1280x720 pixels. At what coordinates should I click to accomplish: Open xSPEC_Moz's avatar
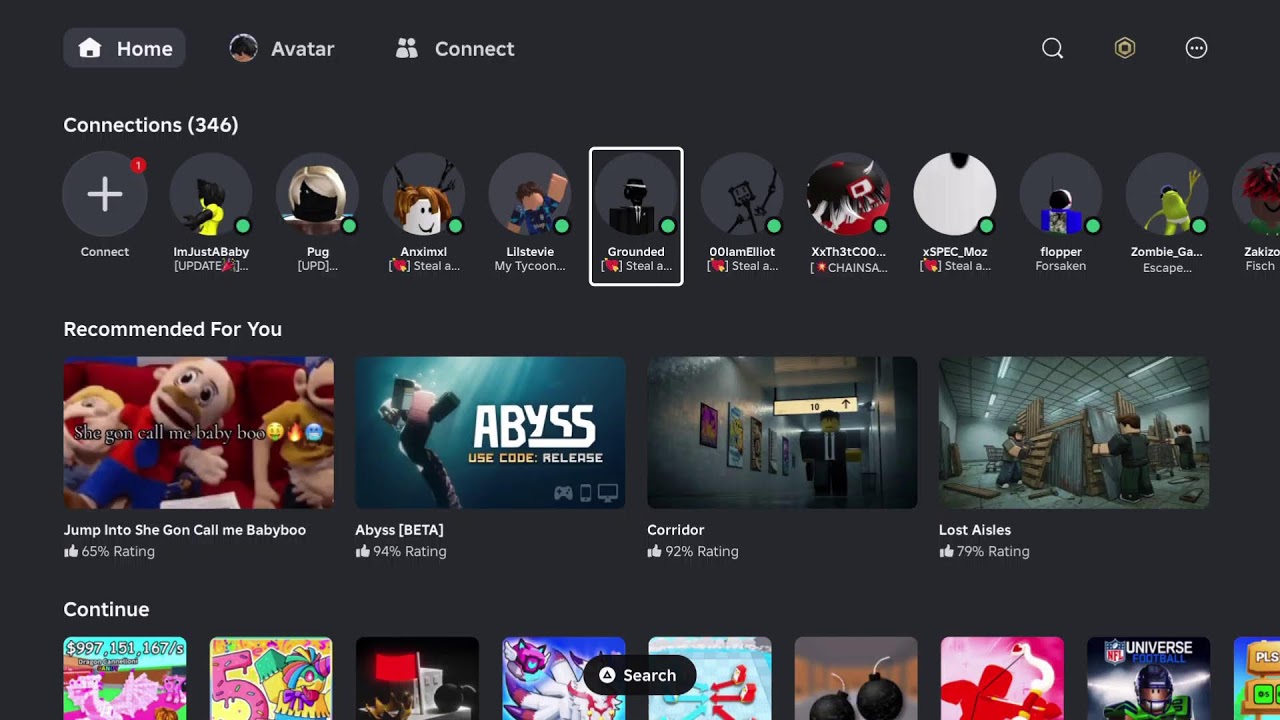click(955, 194)
